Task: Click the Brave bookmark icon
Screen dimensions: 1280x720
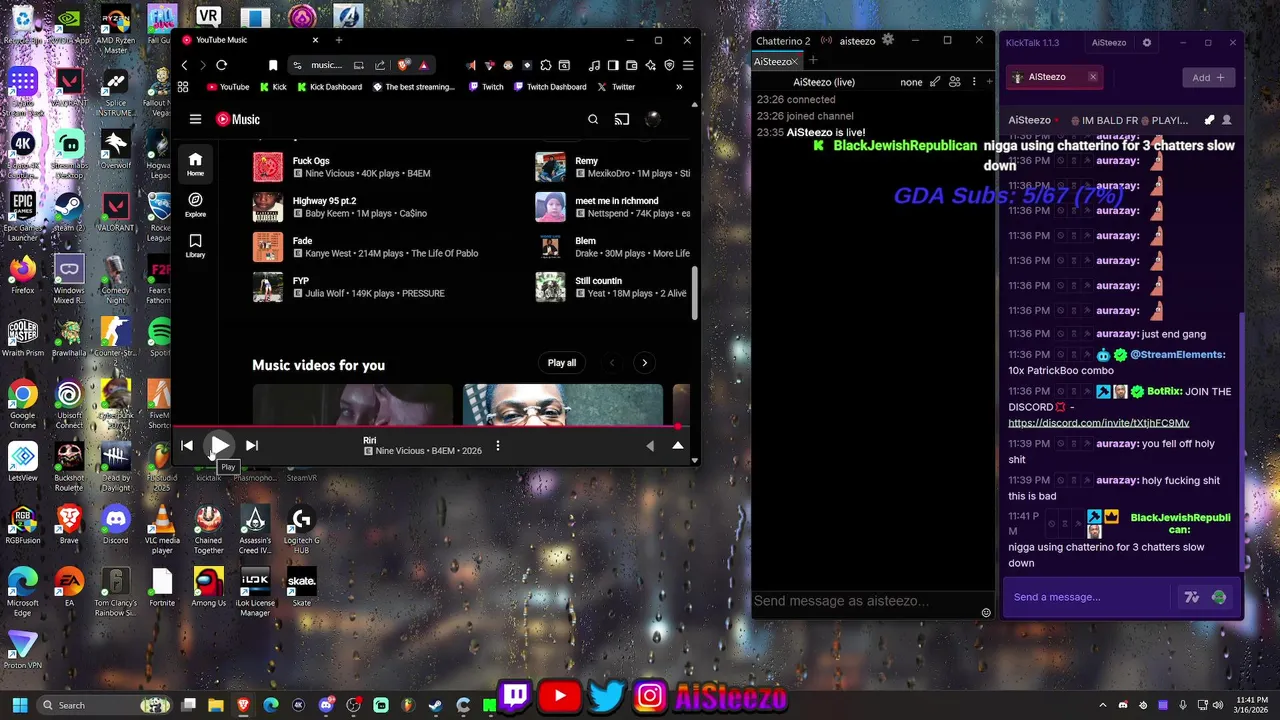Action: tap(273, 65)
